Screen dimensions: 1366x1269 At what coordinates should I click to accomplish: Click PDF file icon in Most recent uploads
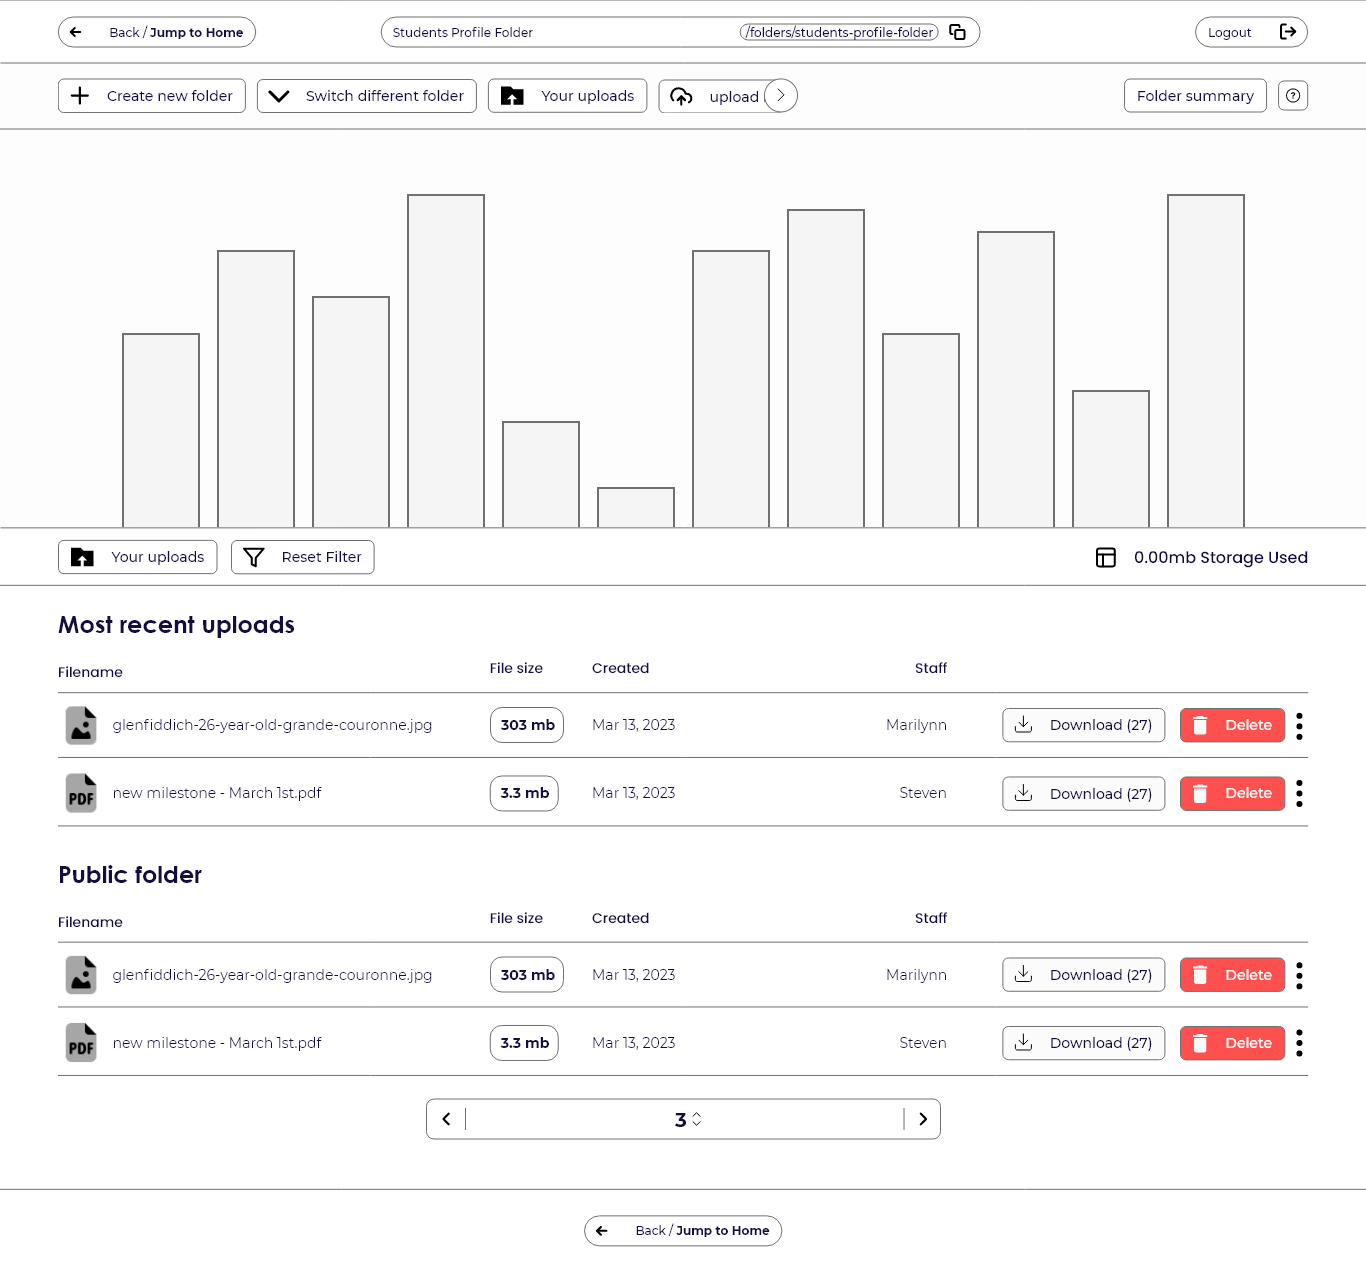(81, 794)
